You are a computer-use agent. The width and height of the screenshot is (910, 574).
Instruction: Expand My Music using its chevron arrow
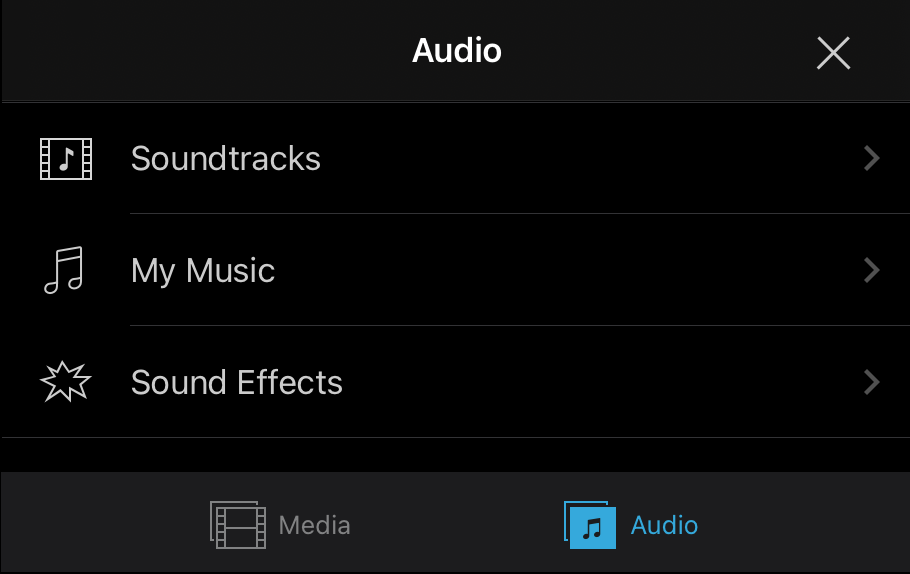(x=872, y=270)
